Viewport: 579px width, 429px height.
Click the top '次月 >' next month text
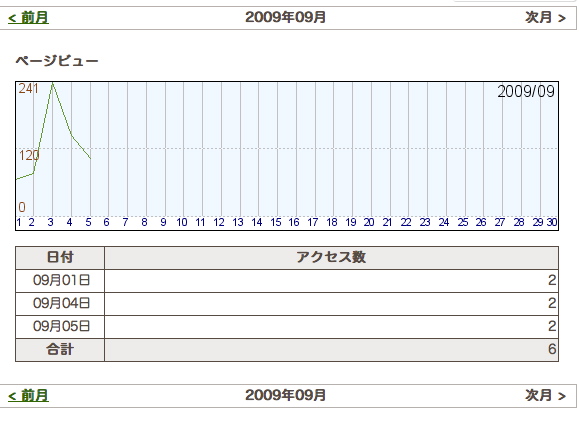[545, 17]
